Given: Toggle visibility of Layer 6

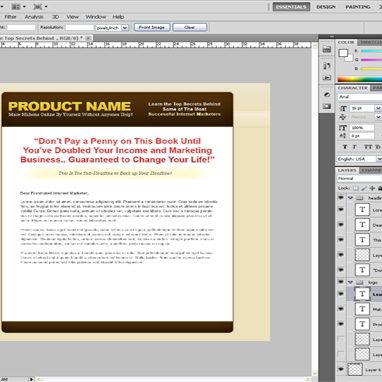Looking at the screenshot, I should (x=341, y=369).
